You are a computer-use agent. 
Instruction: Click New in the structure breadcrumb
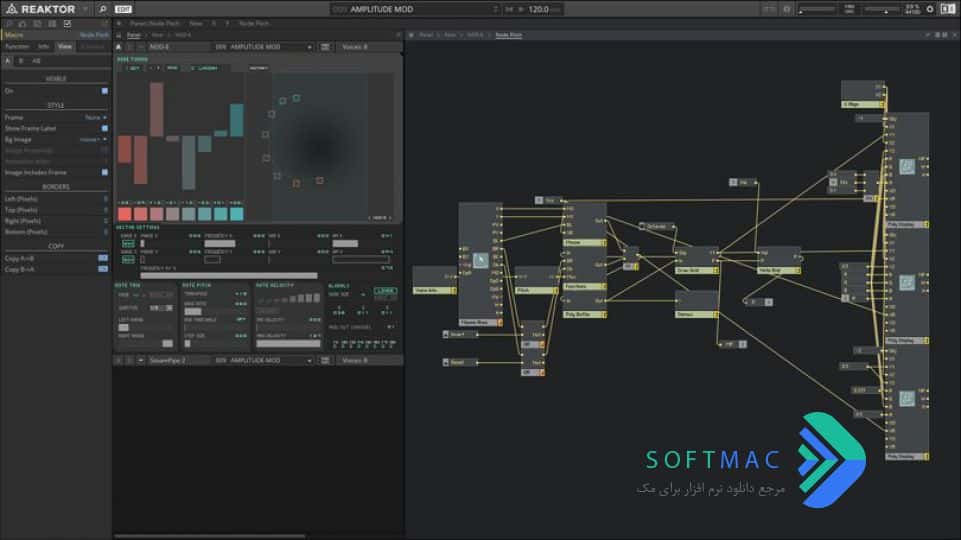coord(450,35)
